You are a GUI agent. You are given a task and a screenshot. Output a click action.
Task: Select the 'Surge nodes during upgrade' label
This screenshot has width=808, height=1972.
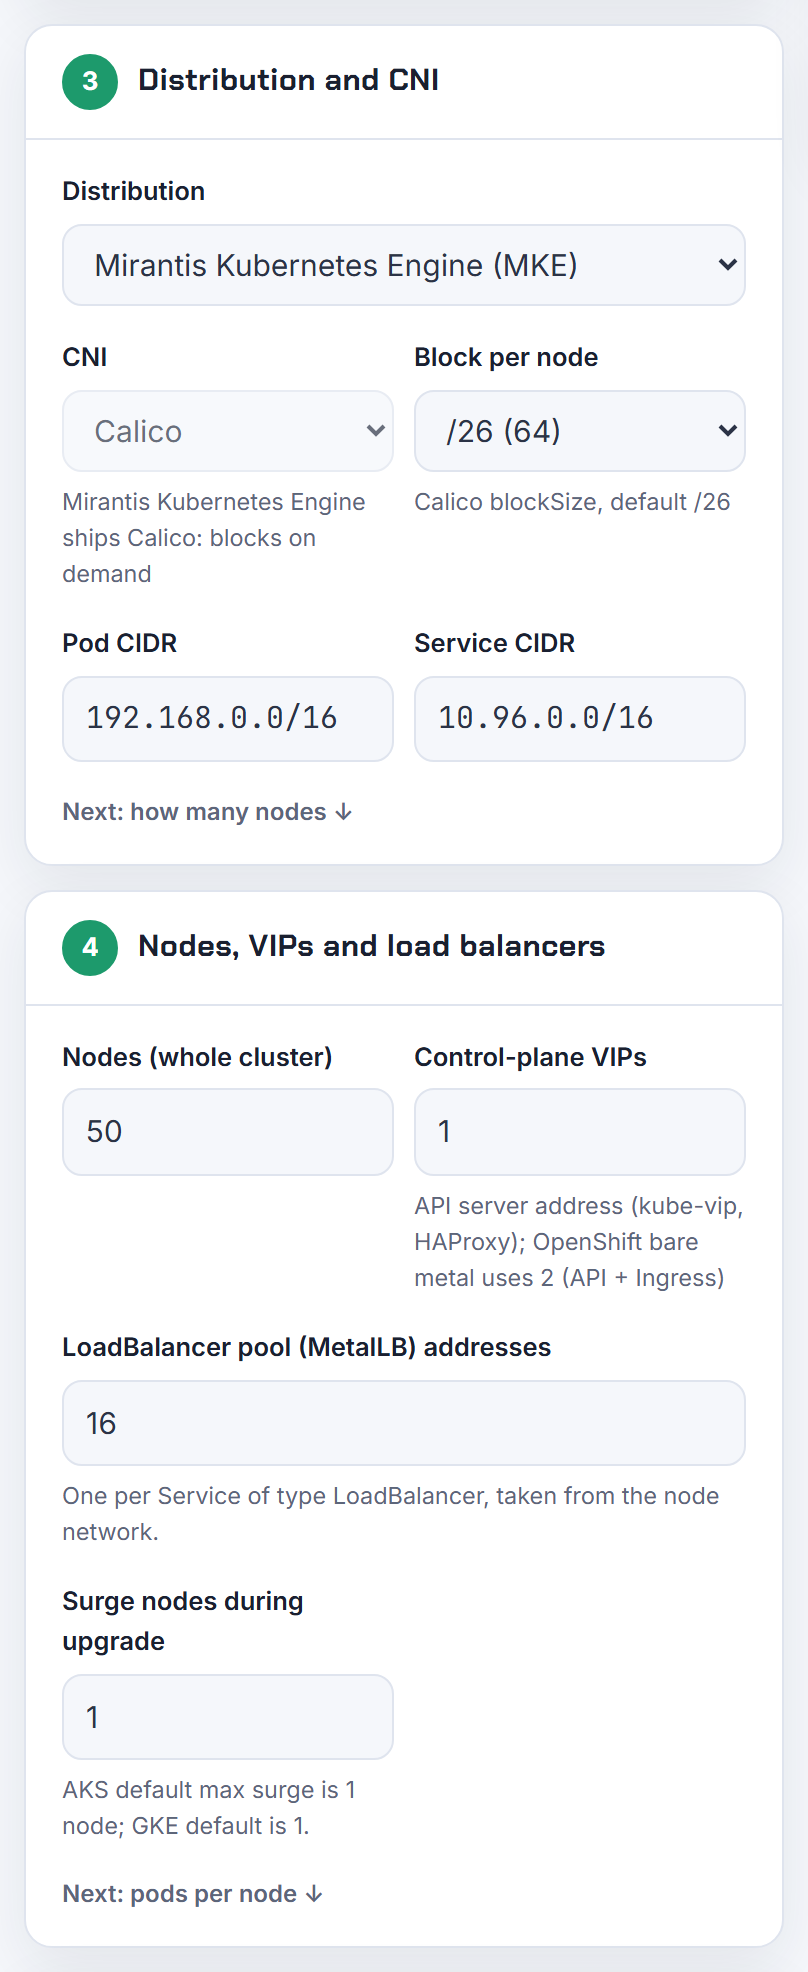[x=183, y=1621]
